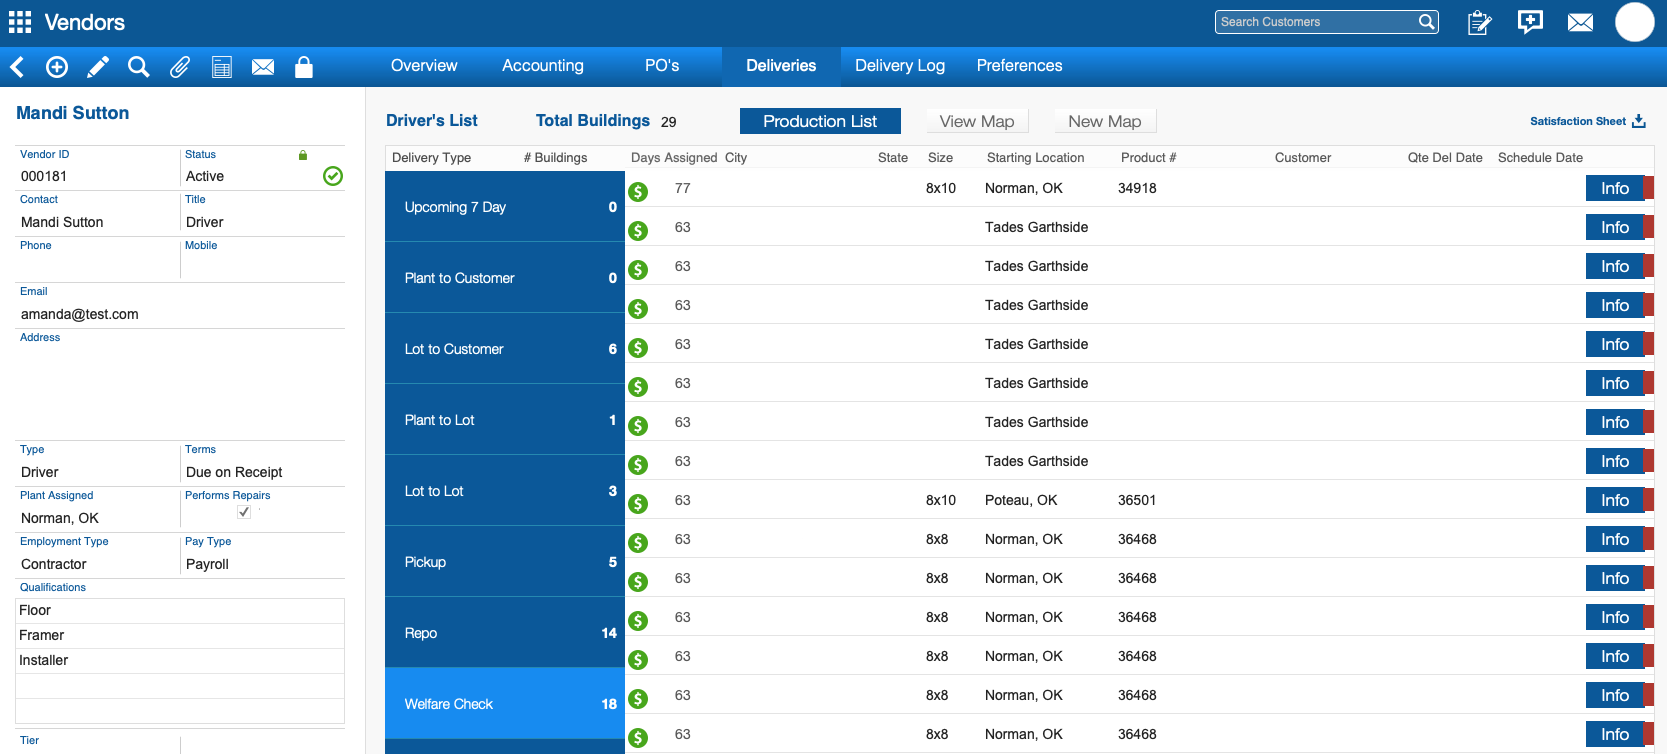Screen dimensions: 1667x754
Task: Select Lot to Lot delivery type
Action: click(x=505, y=491)
